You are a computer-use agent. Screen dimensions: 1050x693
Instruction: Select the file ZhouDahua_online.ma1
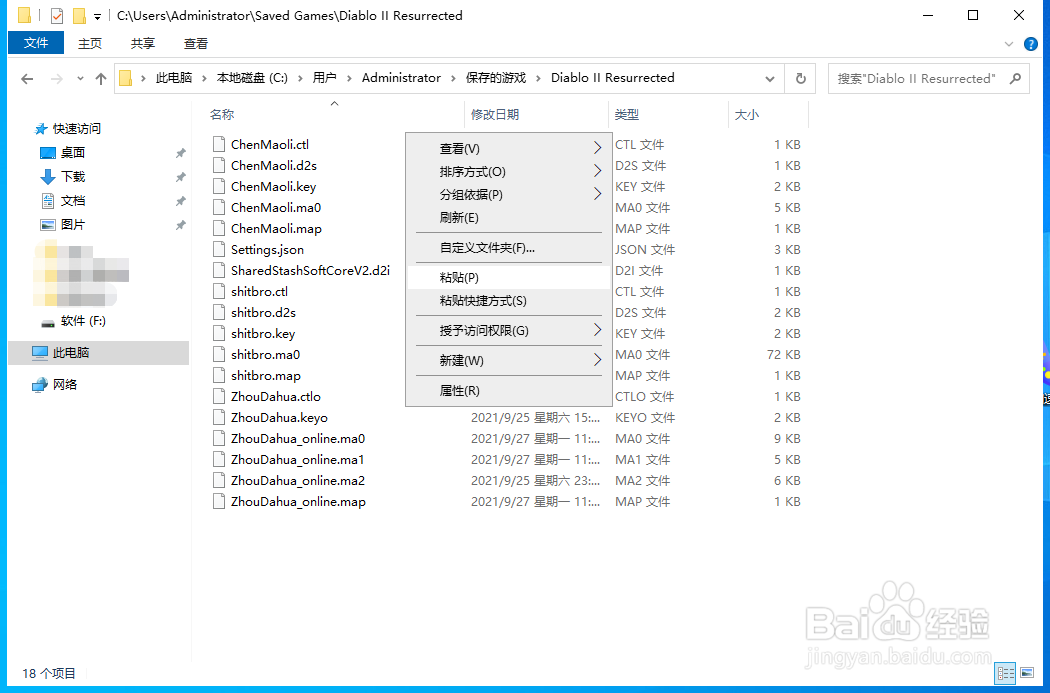297,460
